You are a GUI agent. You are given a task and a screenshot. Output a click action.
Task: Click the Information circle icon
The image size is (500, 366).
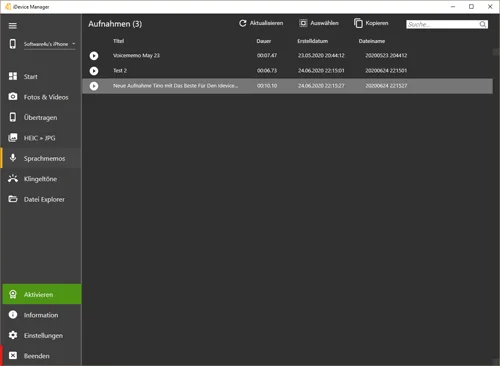click(x=13, y=315)
